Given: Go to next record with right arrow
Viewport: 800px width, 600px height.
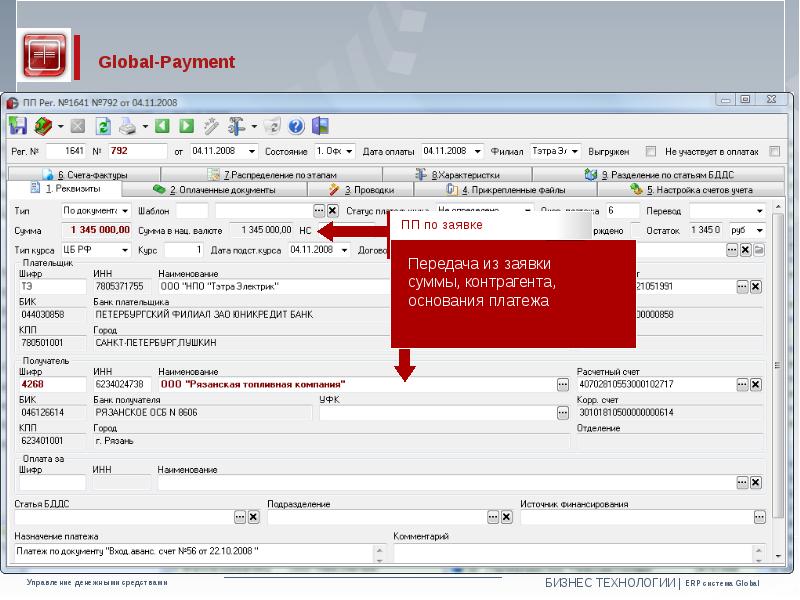Looking at the screenshot, I should (x=186, y=126).
